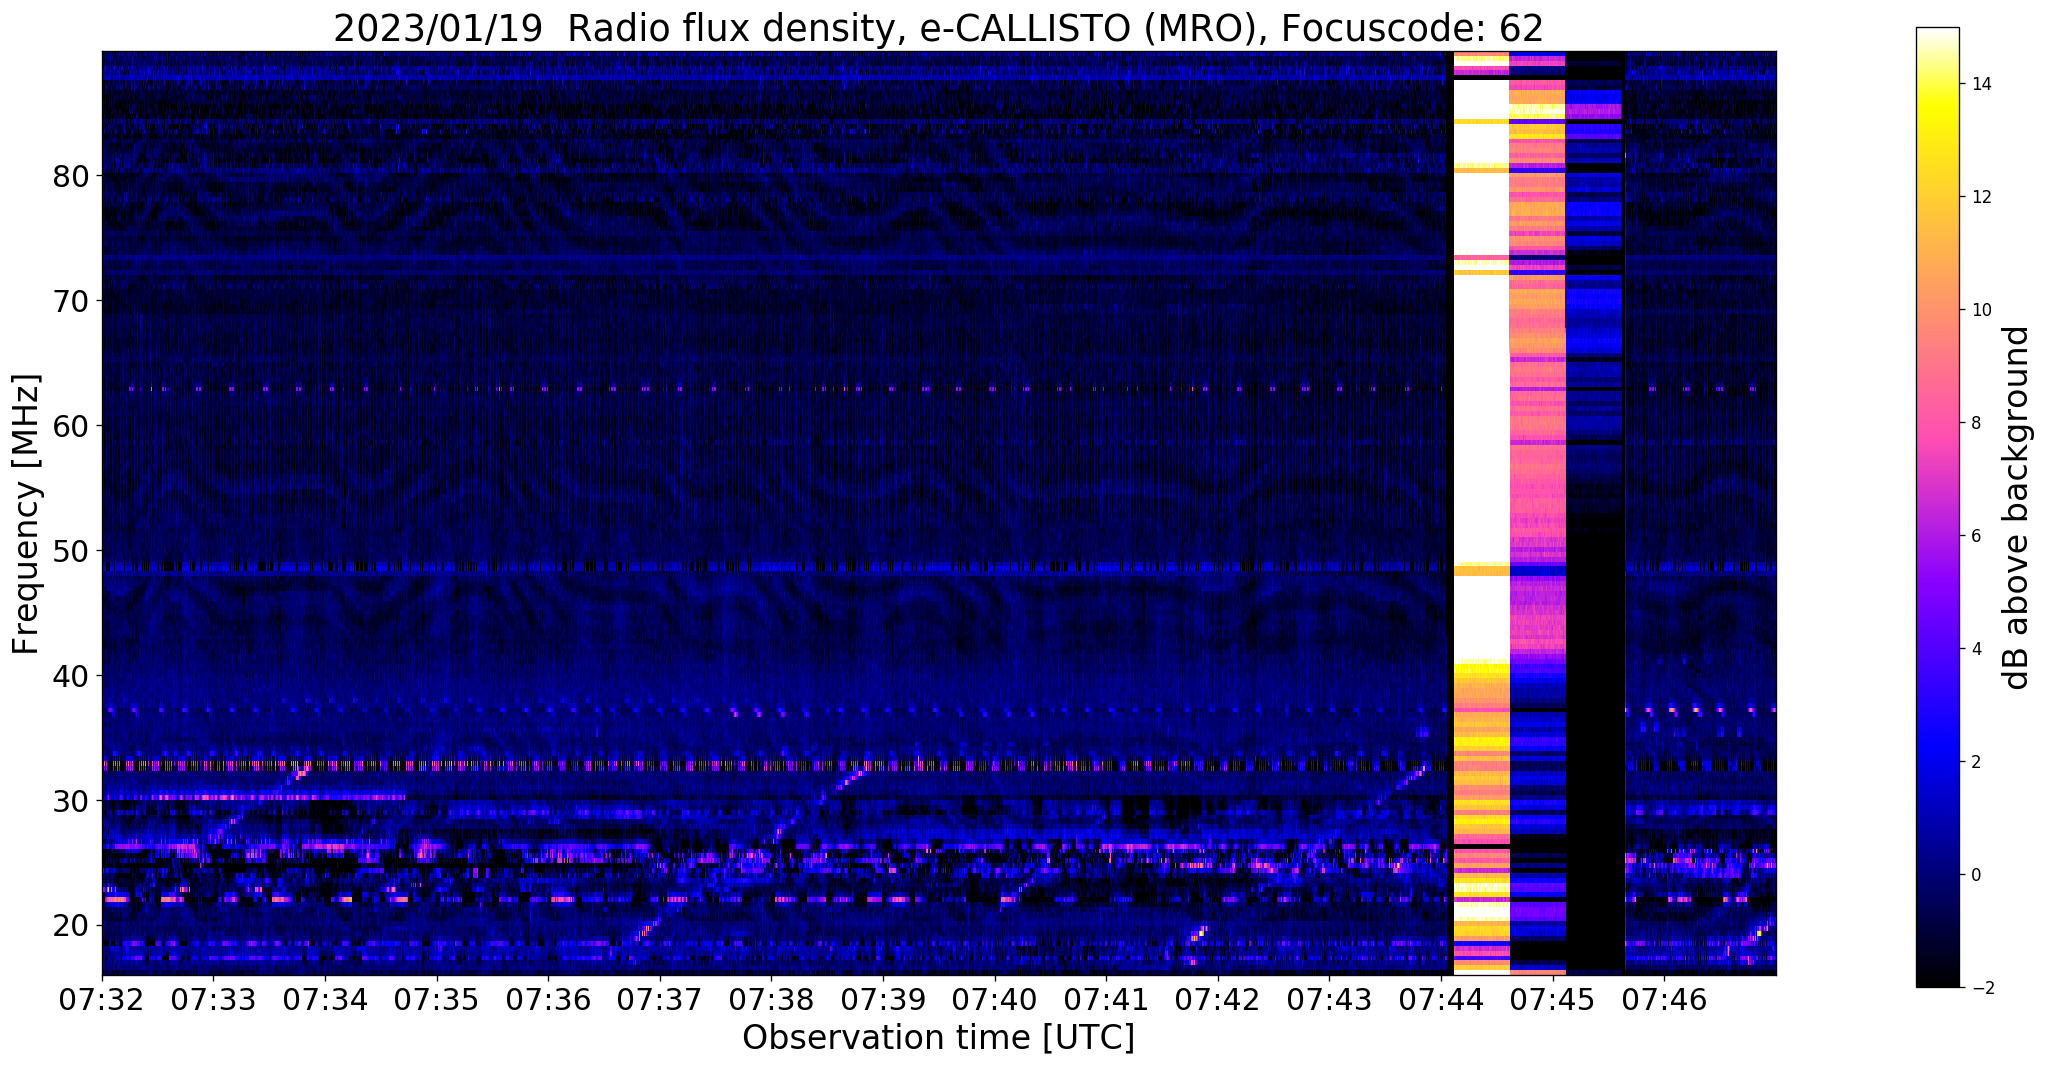Image resolution: width=2047 pixels, height=1067 pixels.
Task: Click the bright spot near 07:42 at 20 MHz
Action: click(x=1199, y=933)
